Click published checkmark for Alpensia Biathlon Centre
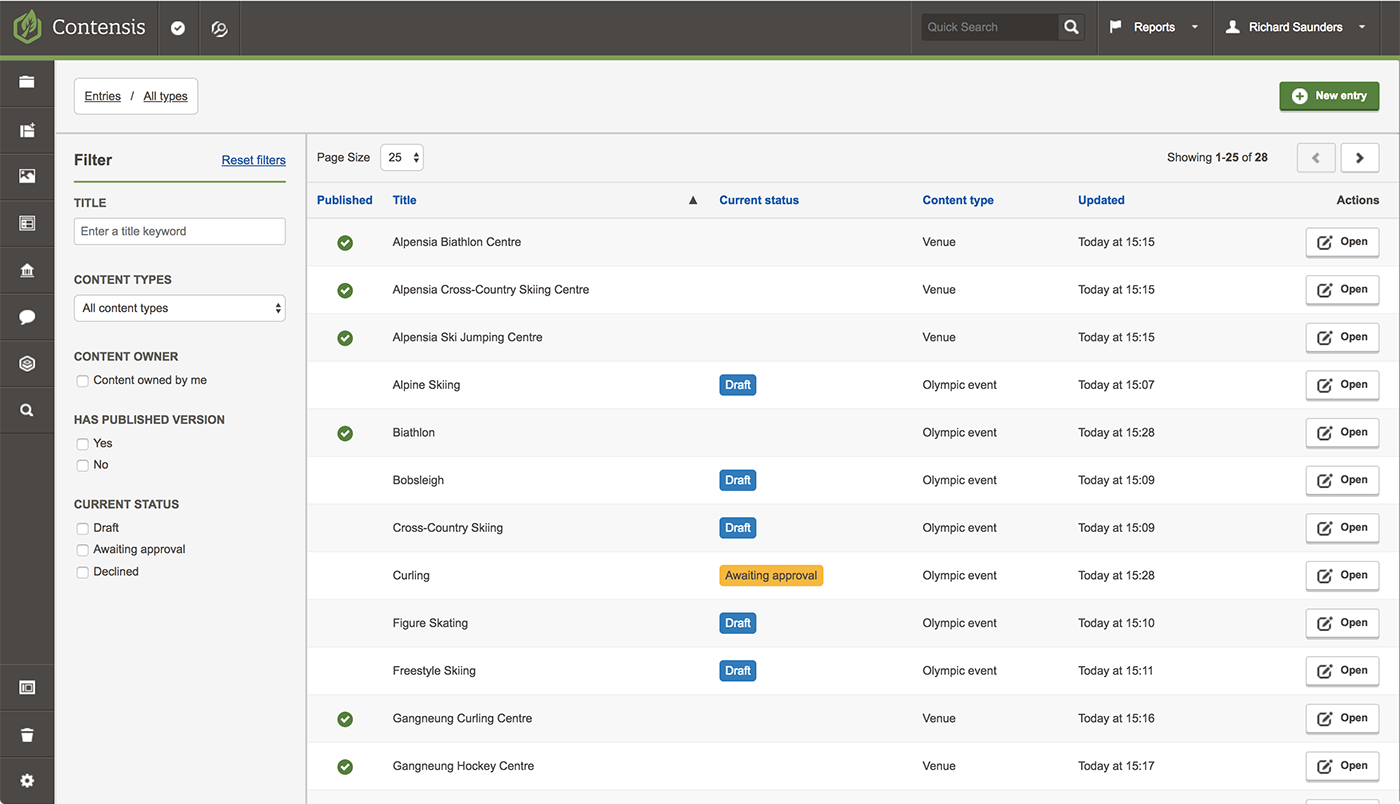 click(x=345, y=242)
